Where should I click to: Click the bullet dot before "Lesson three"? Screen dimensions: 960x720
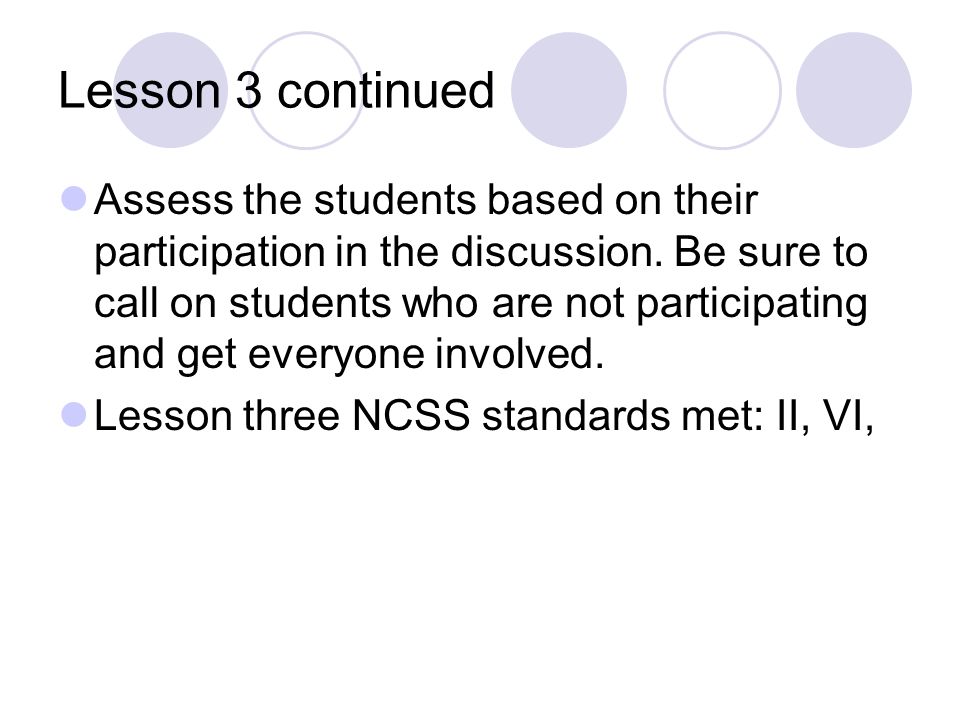point(74,414)
